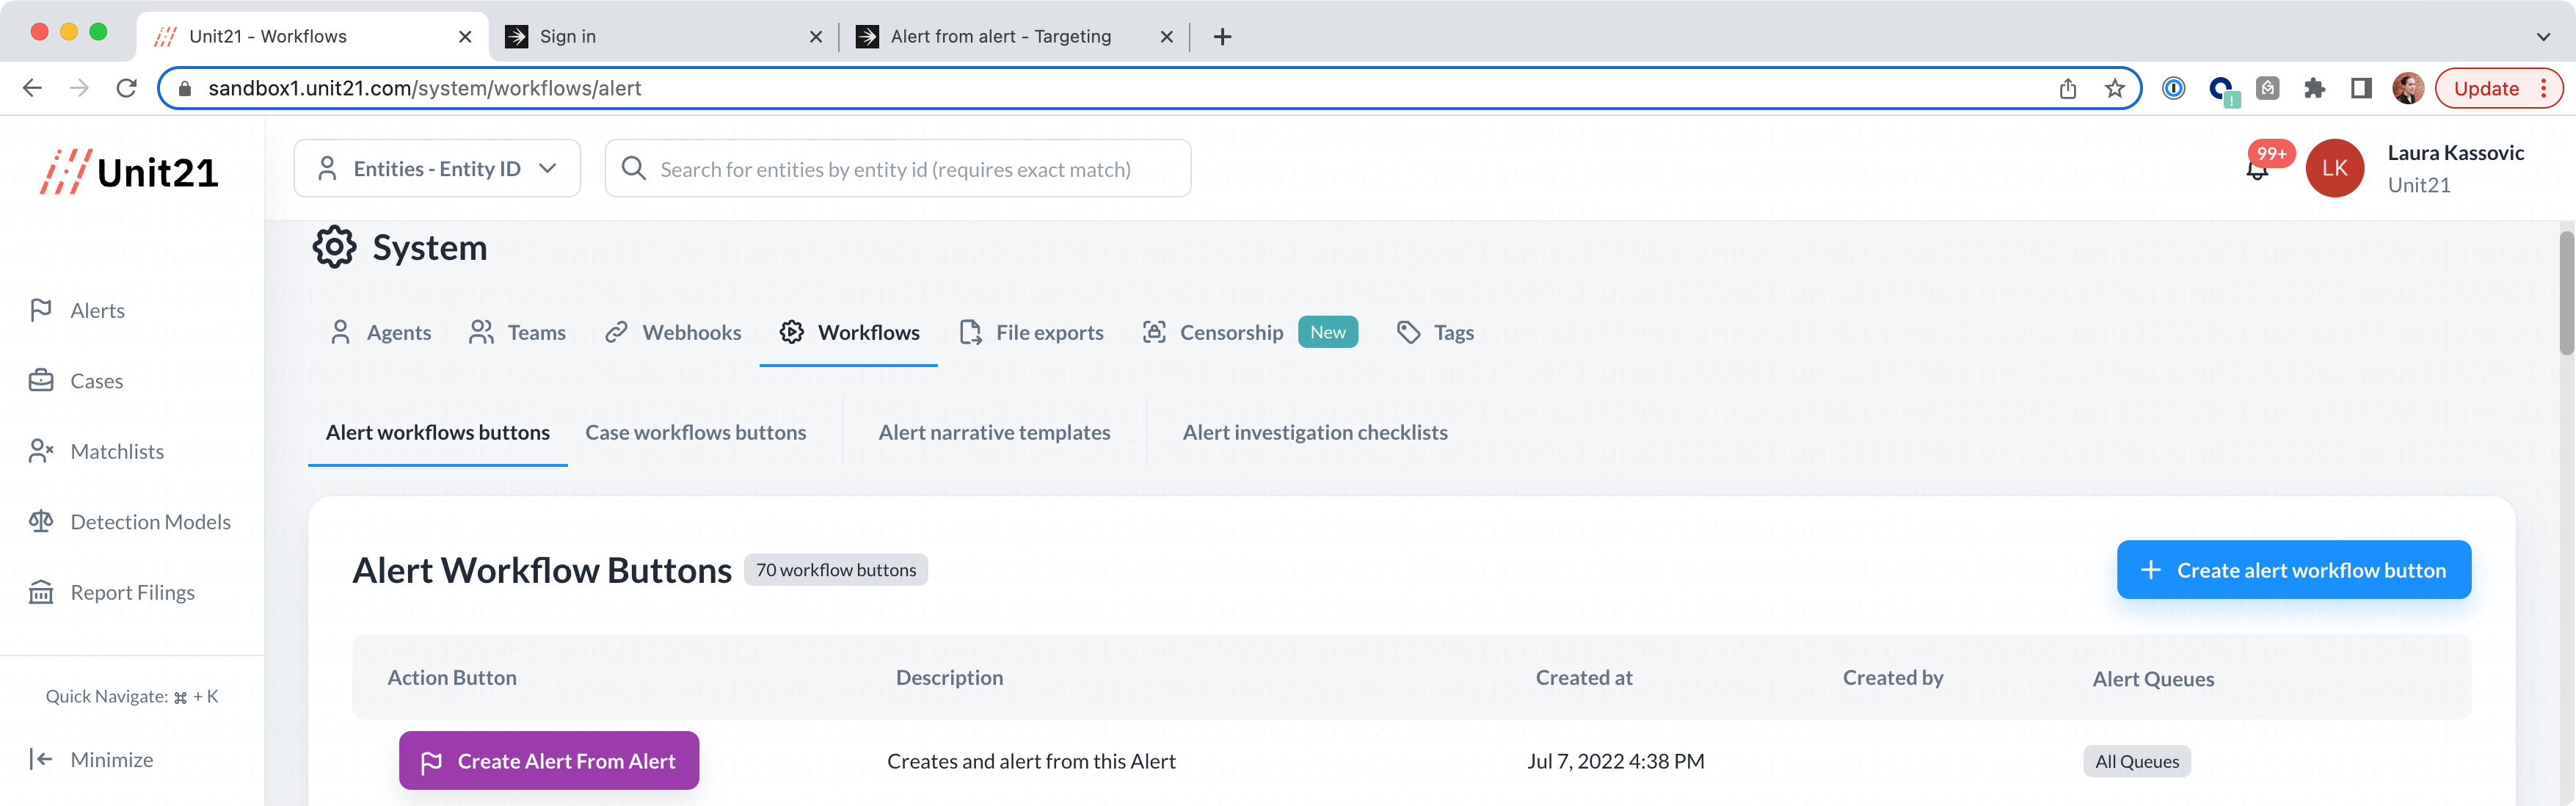Bookmark page with star icon

[x=2114, y=89]
